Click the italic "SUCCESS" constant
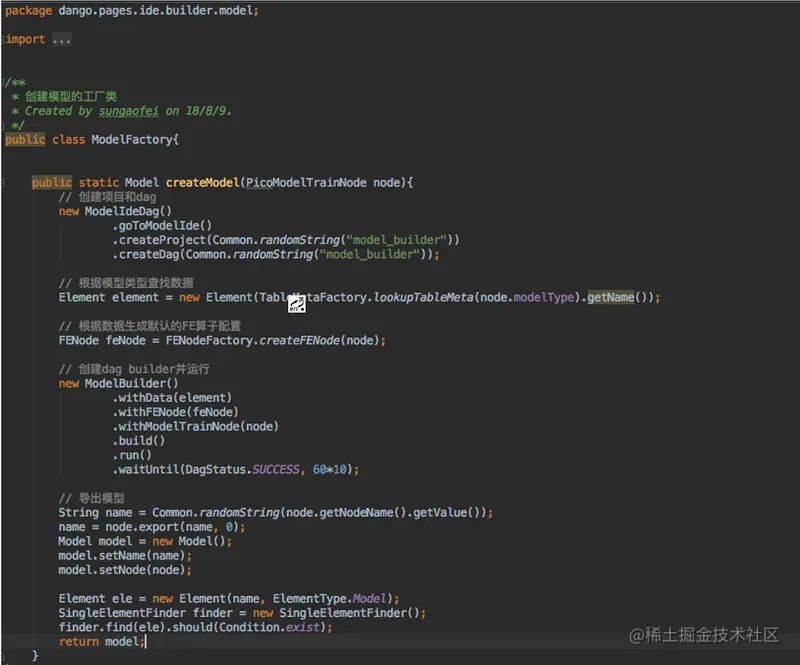The height and width of the screenshot is (665, 800). click(276, 469)
